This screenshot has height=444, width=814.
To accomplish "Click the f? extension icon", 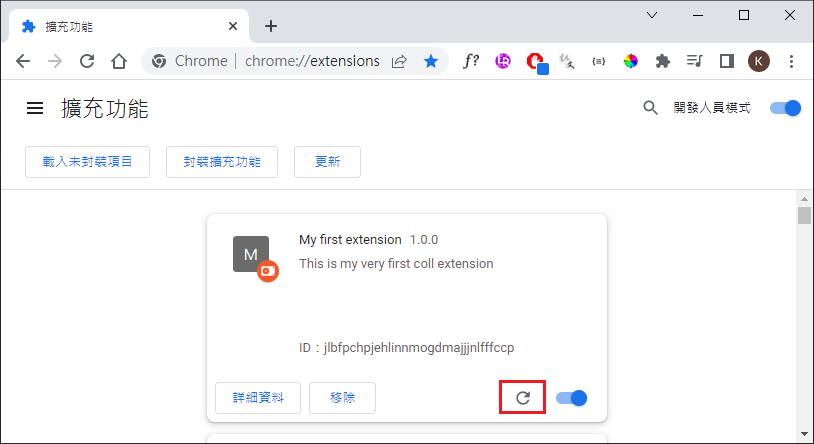I will [470, 61].
